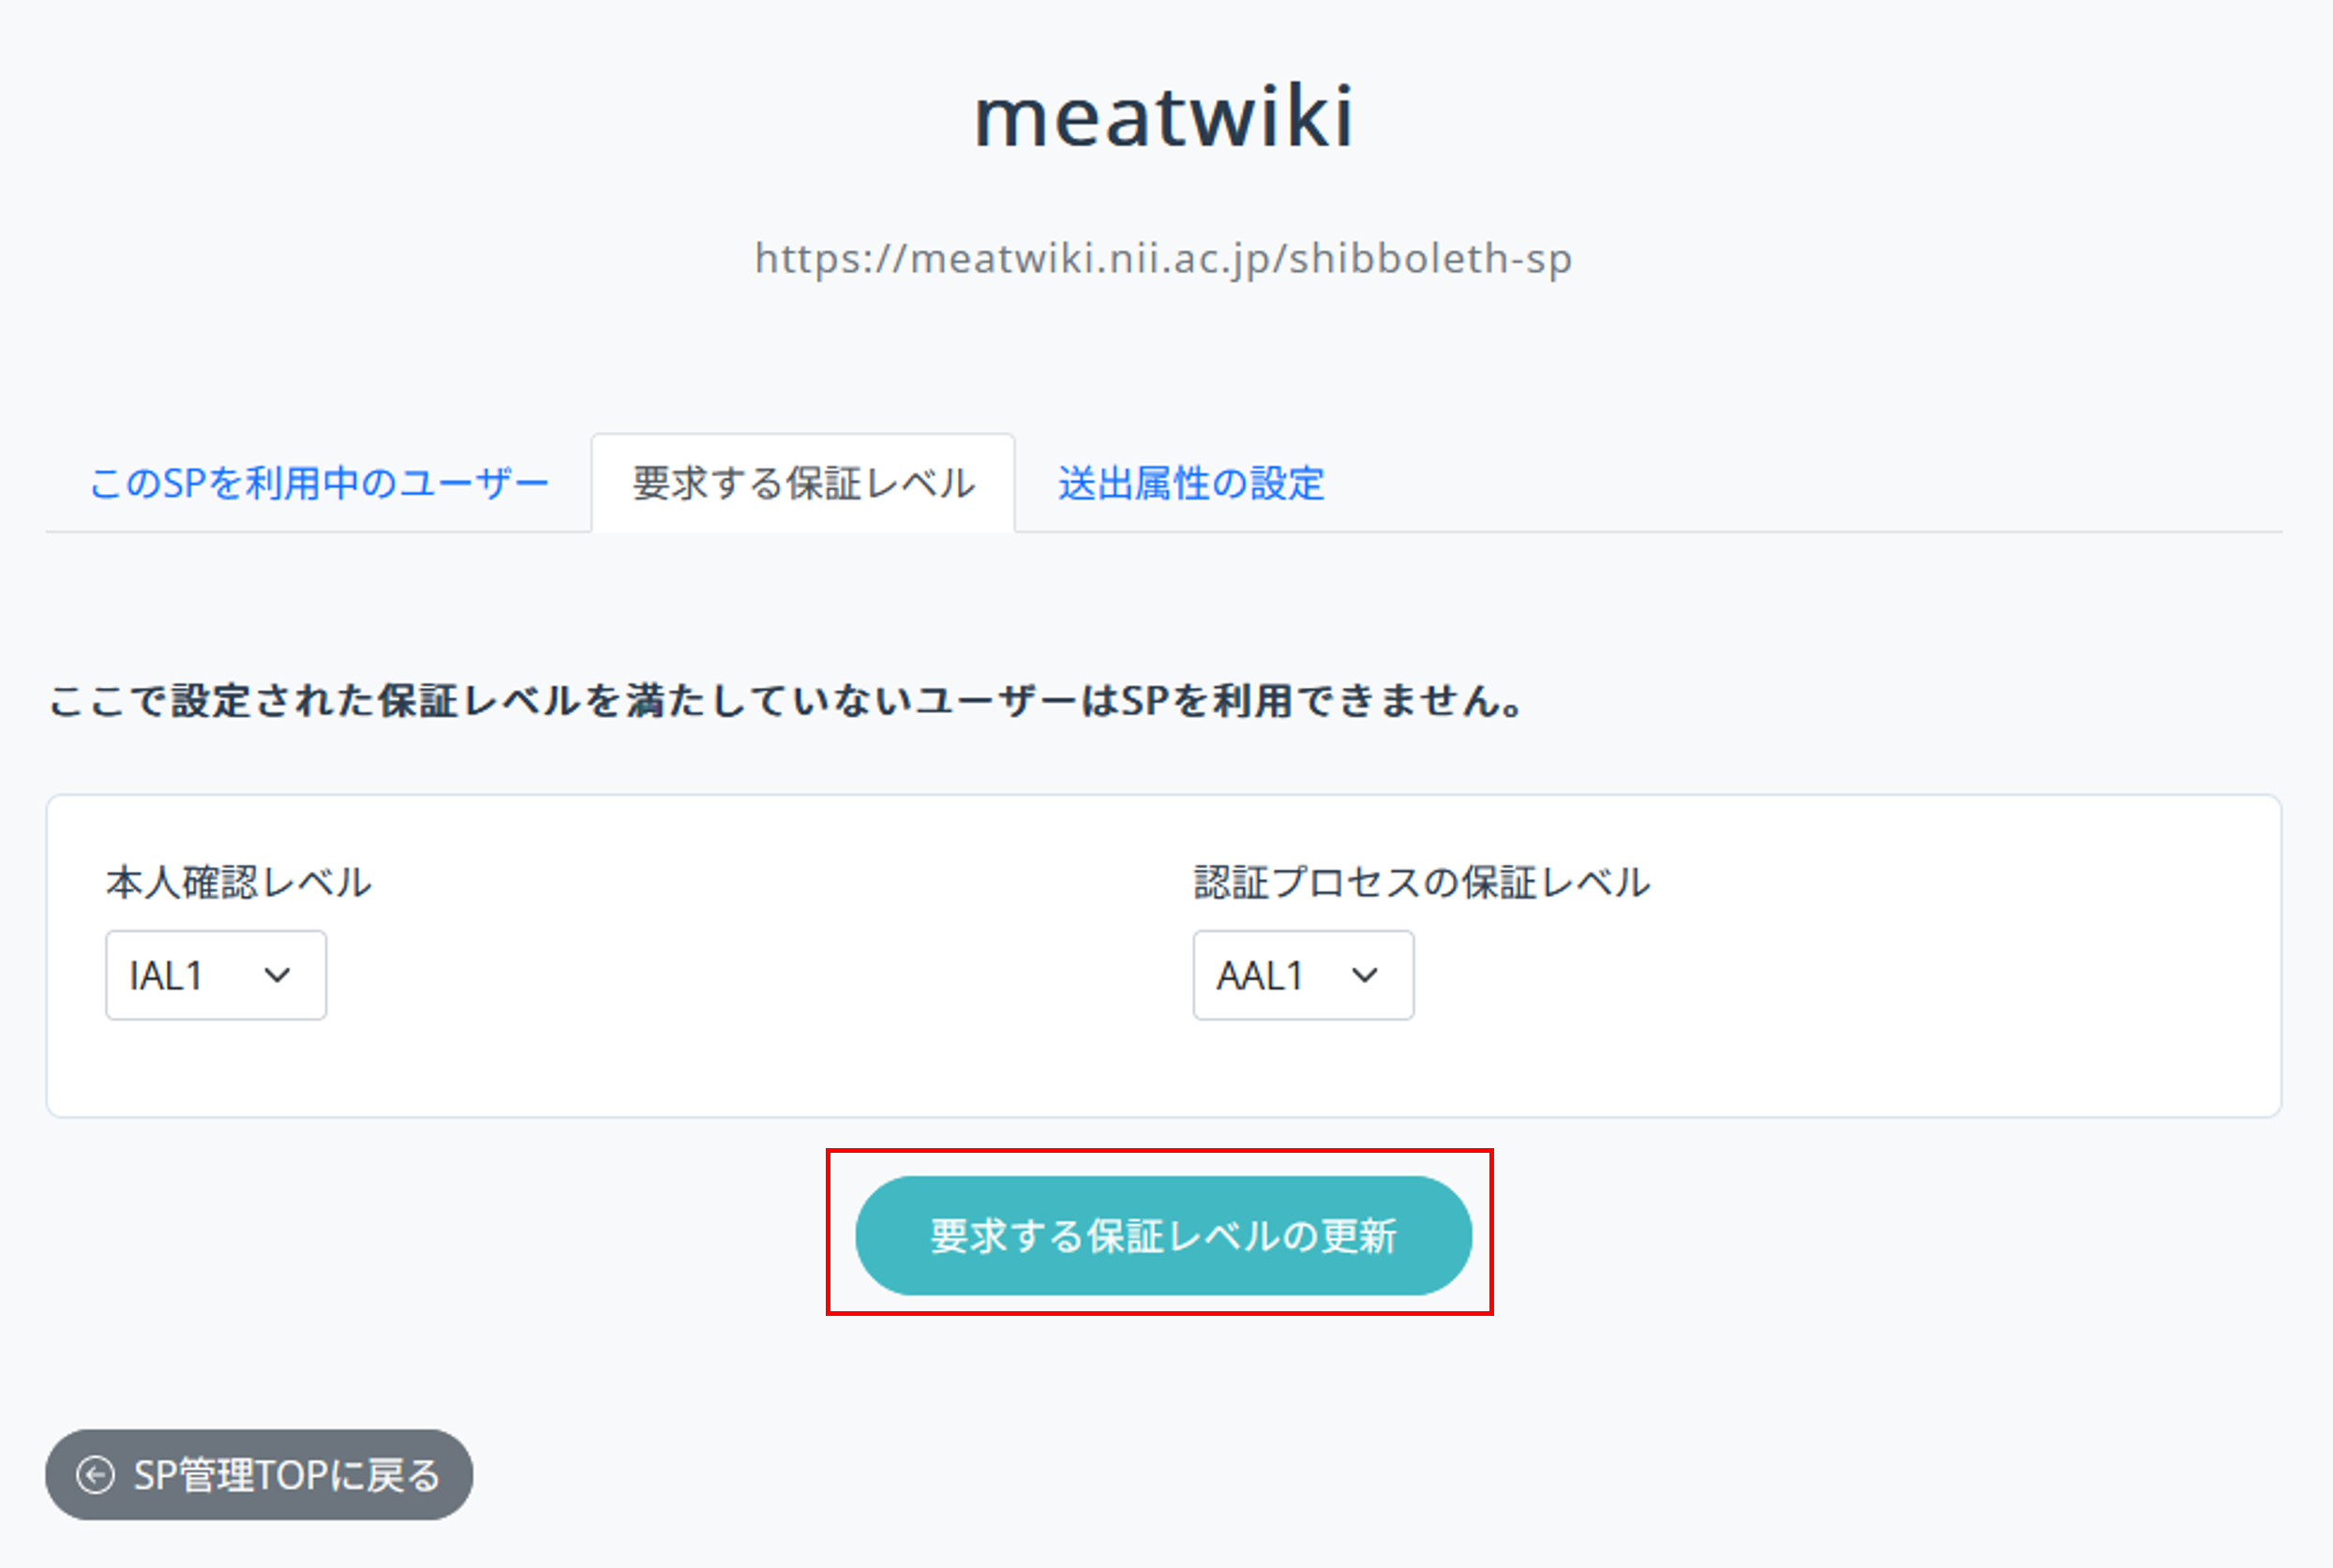This screenshot has width=2333, height=1568.
Task: Click the circled back arrow icon
Action: pos(96,1475)
